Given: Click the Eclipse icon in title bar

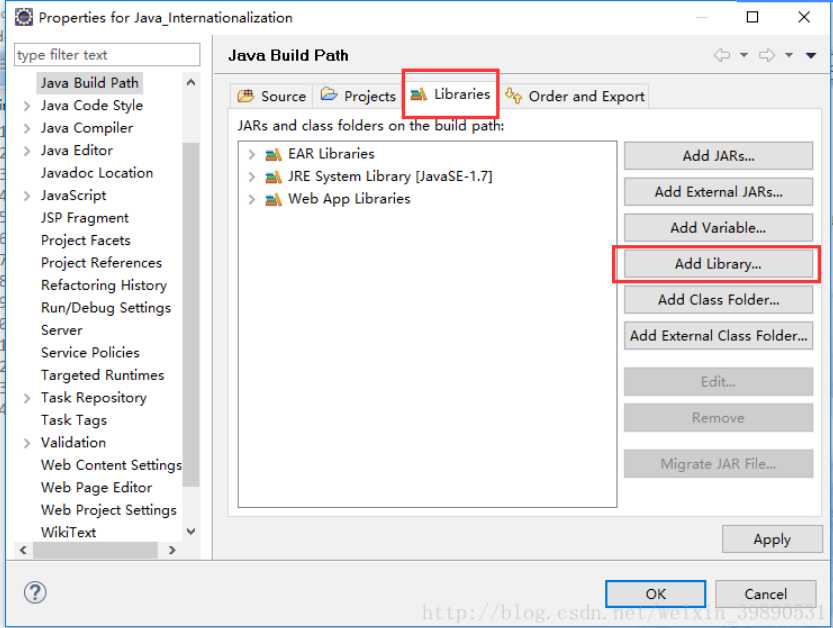Looking at the screenshot, I should click(23, 17).
